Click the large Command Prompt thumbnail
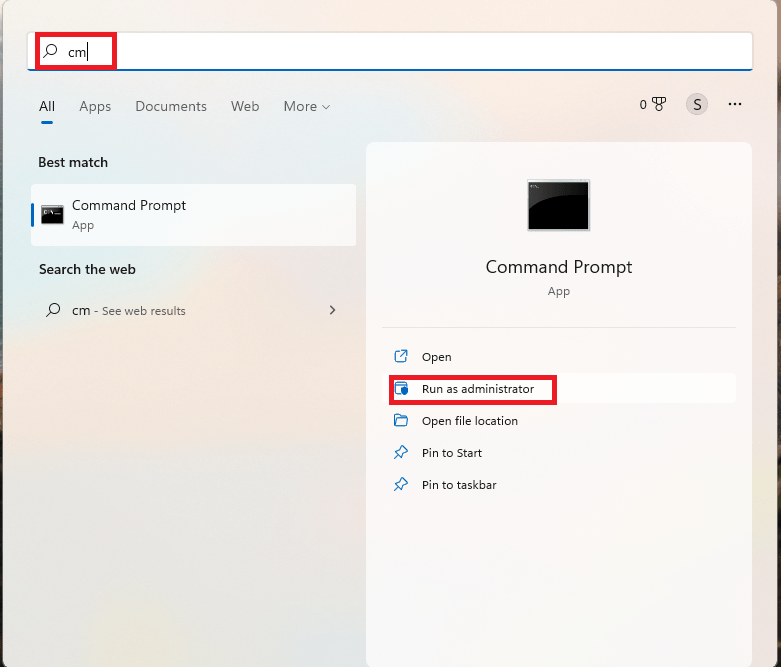 [x=558, y=205]
